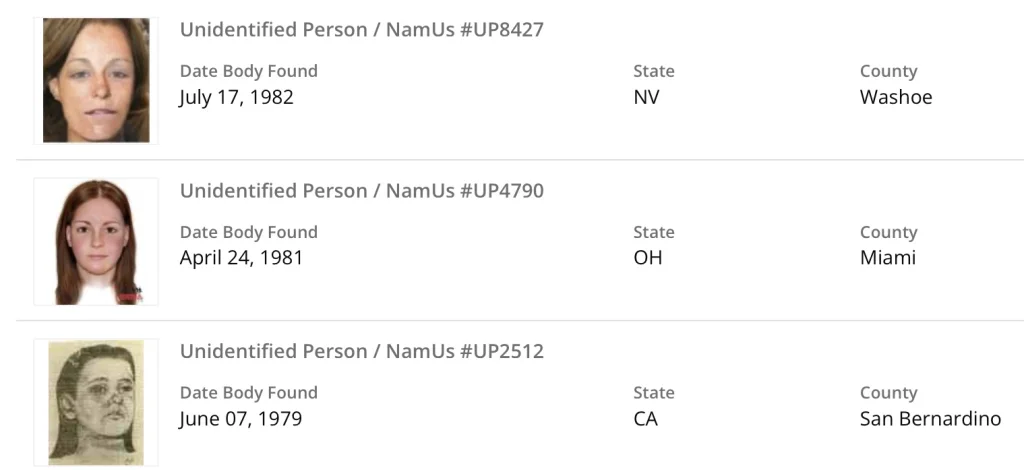The image size is (1024, 470).
Task: Click the Date Body Found label for UP8427
Action: (x=248, y=71)
